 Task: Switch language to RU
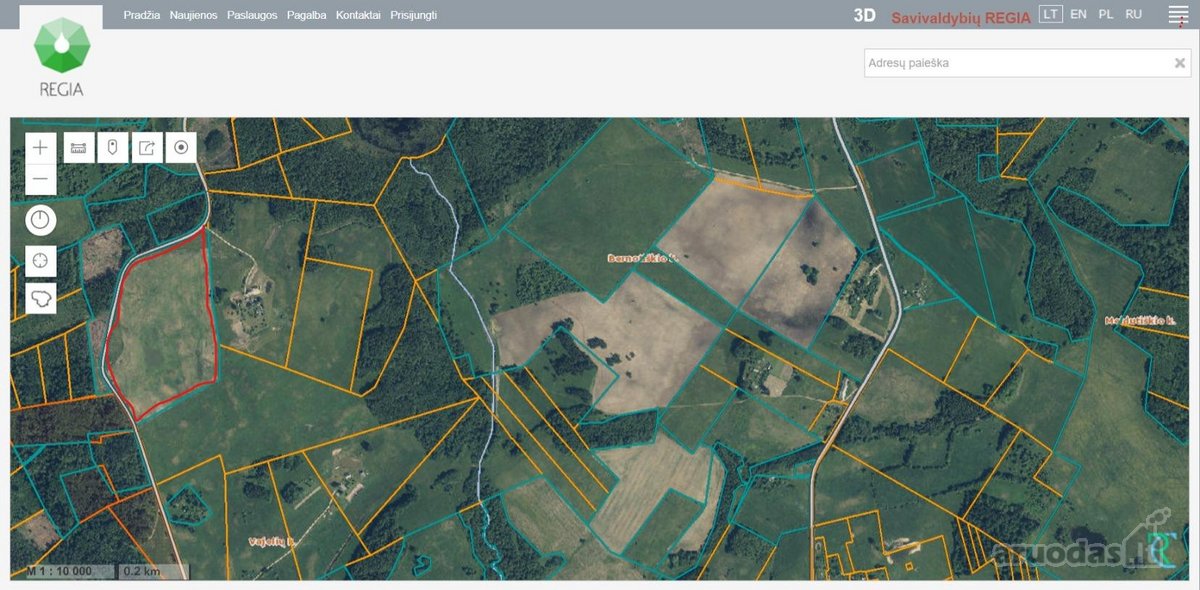coord(1133,14)
